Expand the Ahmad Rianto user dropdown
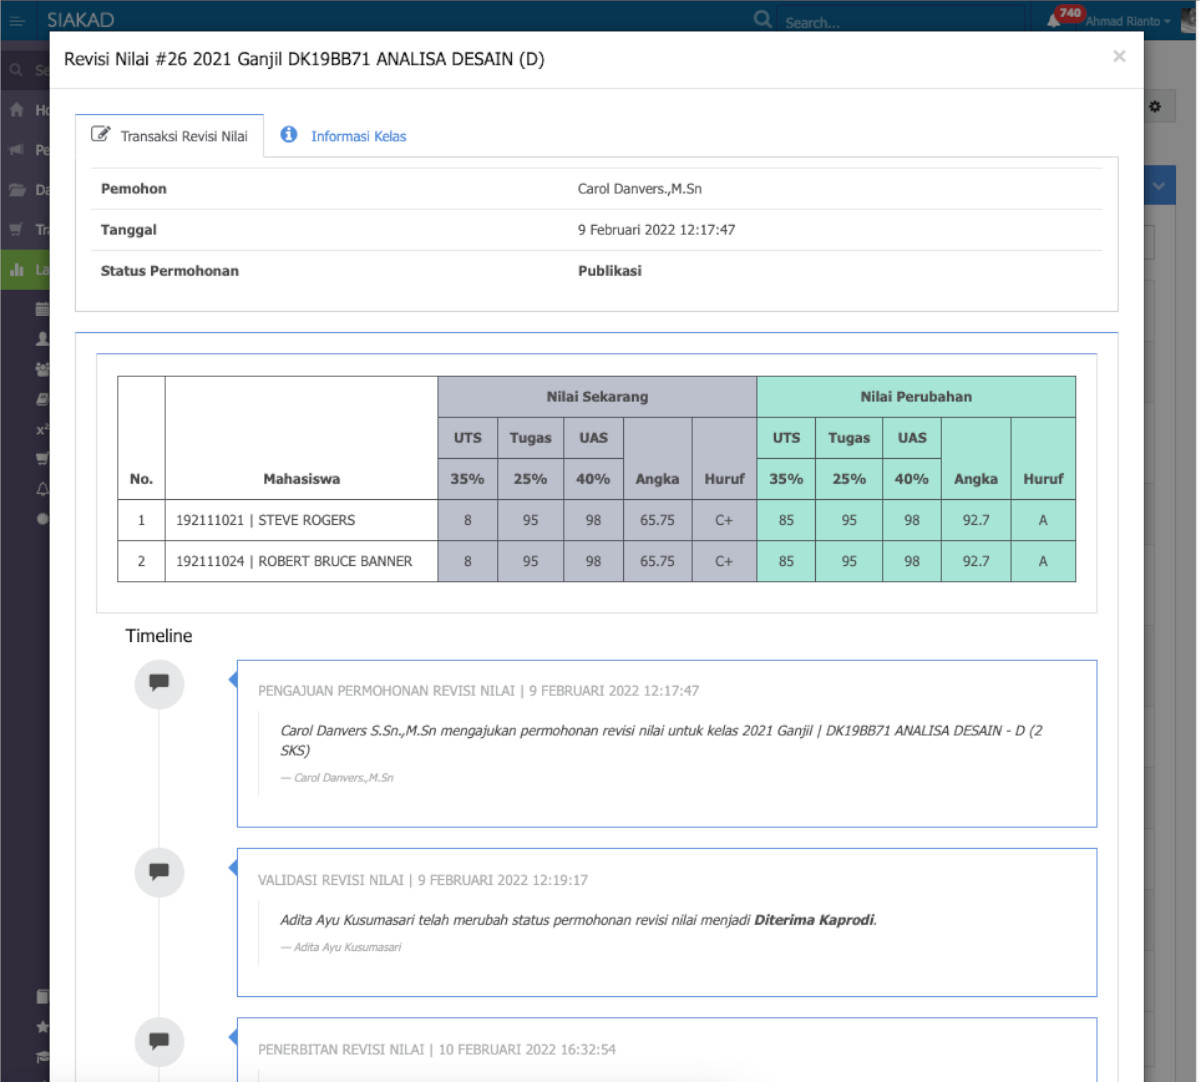 [1127, 21]
